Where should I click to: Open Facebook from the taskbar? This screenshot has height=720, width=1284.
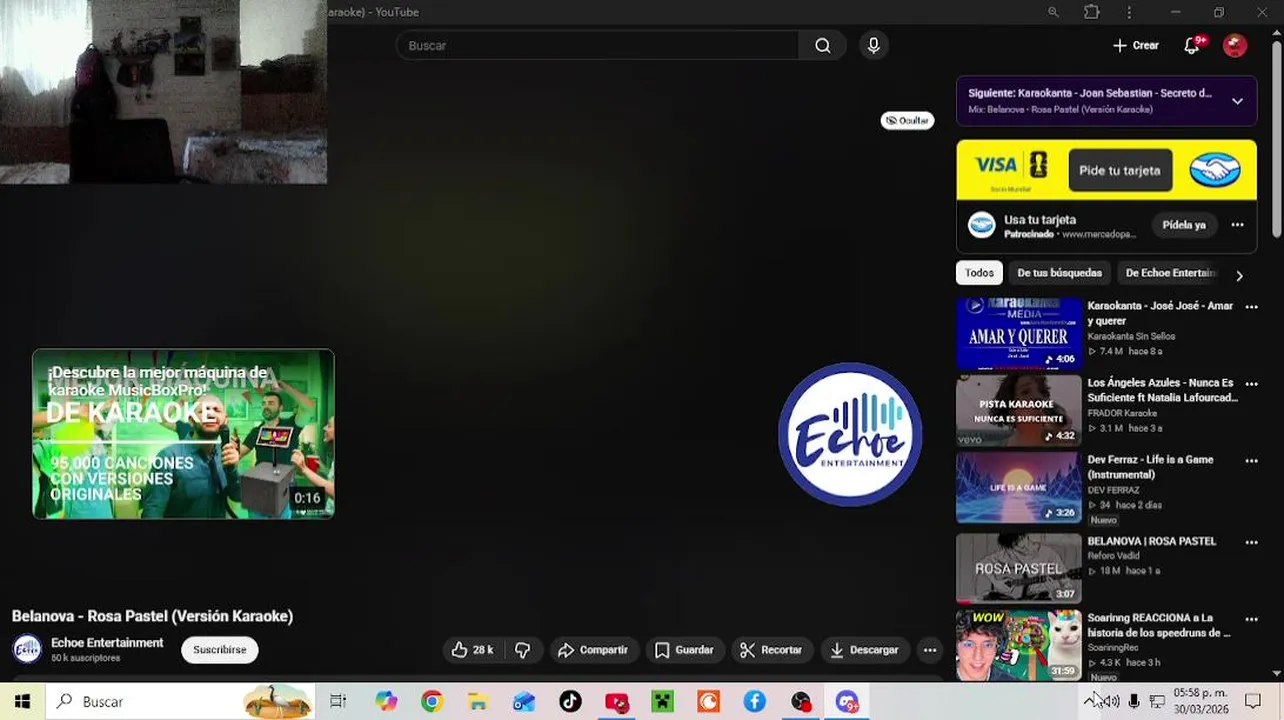(754, 702)
